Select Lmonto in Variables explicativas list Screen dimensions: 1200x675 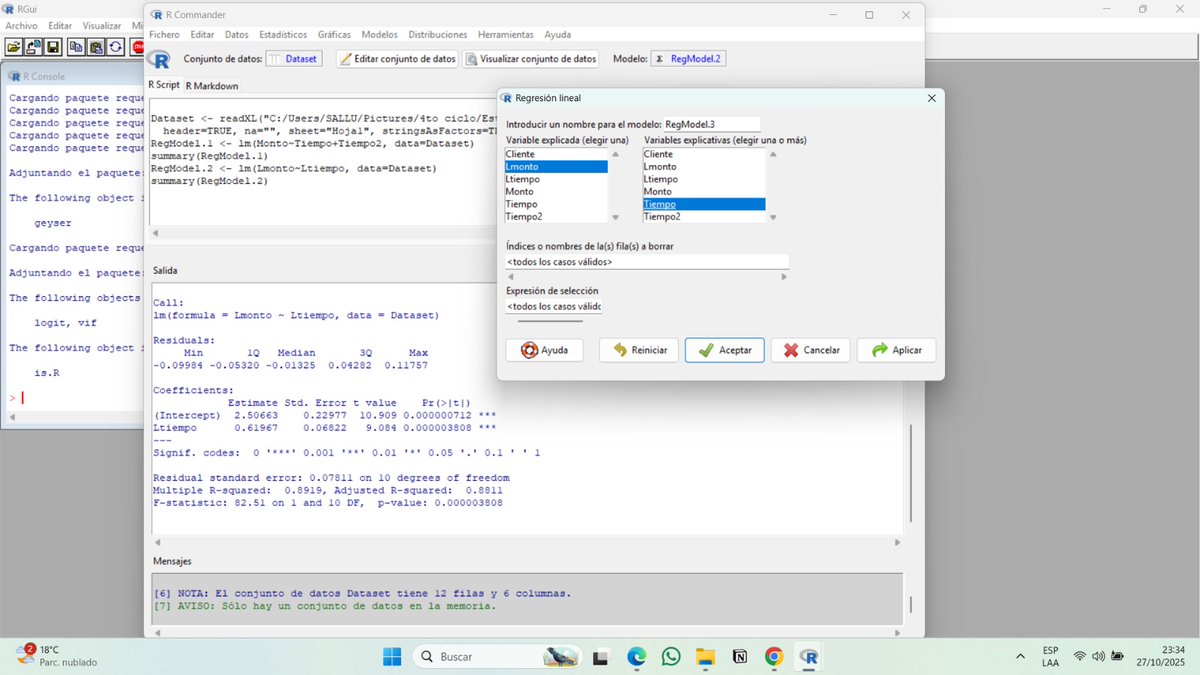click(x=704, y=167)
